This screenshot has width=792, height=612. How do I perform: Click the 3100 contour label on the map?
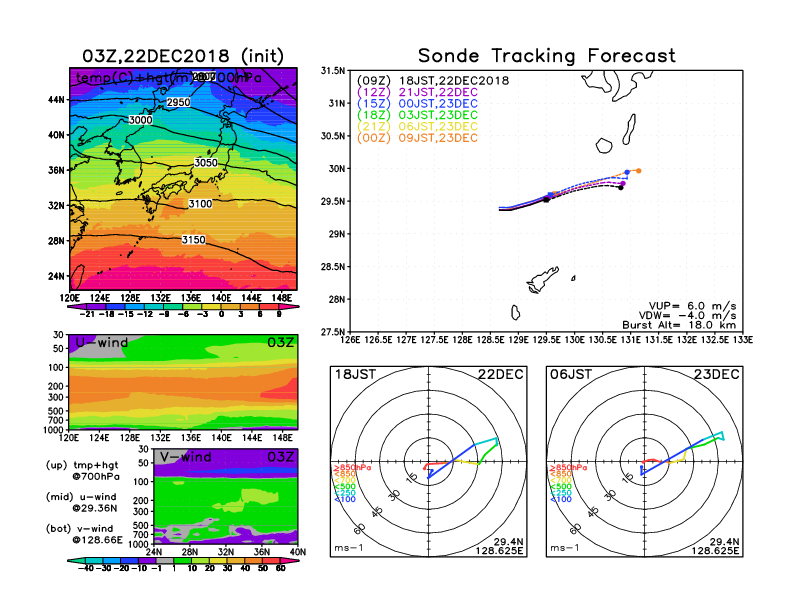[x=200, y=204]
